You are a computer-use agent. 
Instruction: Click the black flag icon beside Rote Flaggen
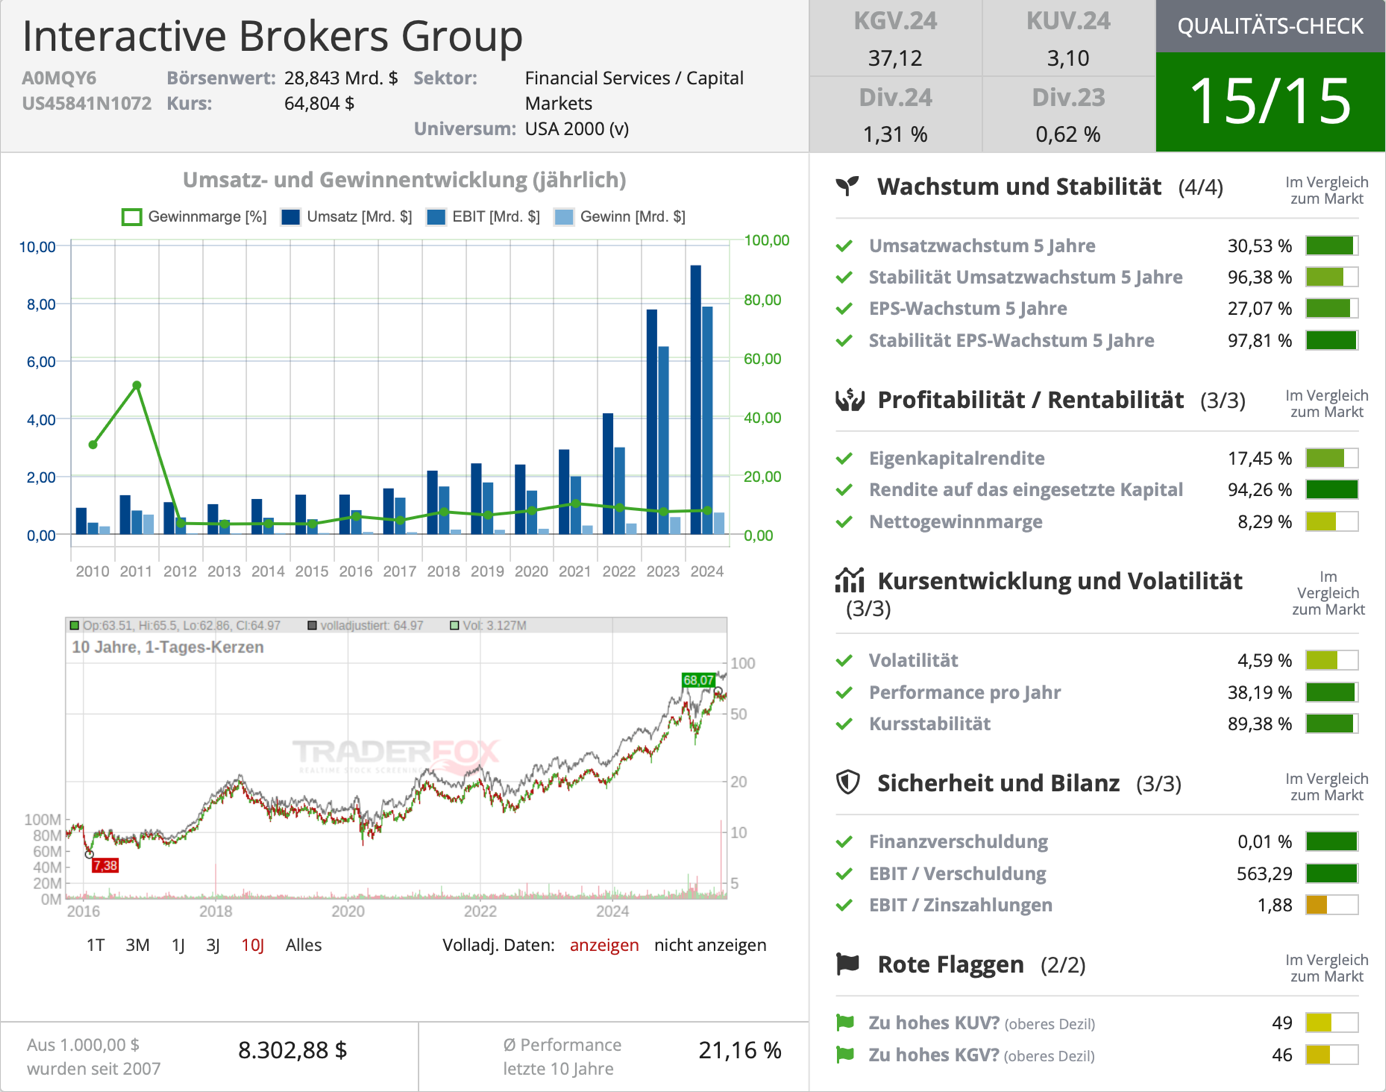(x=848, y=964)
